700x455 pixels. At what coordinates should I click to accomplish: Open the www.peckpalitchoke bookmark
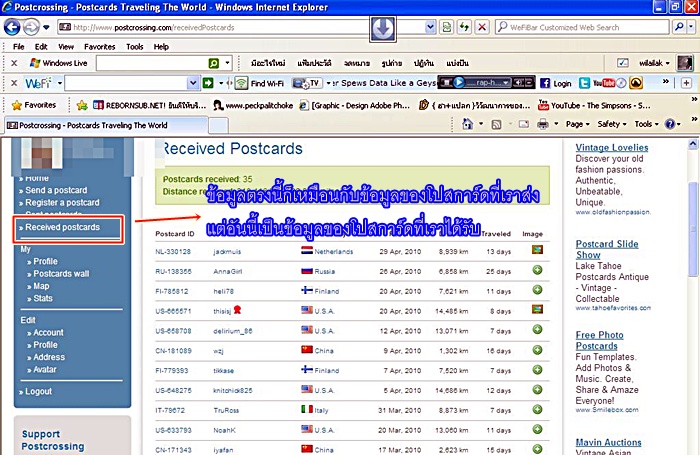253,105
